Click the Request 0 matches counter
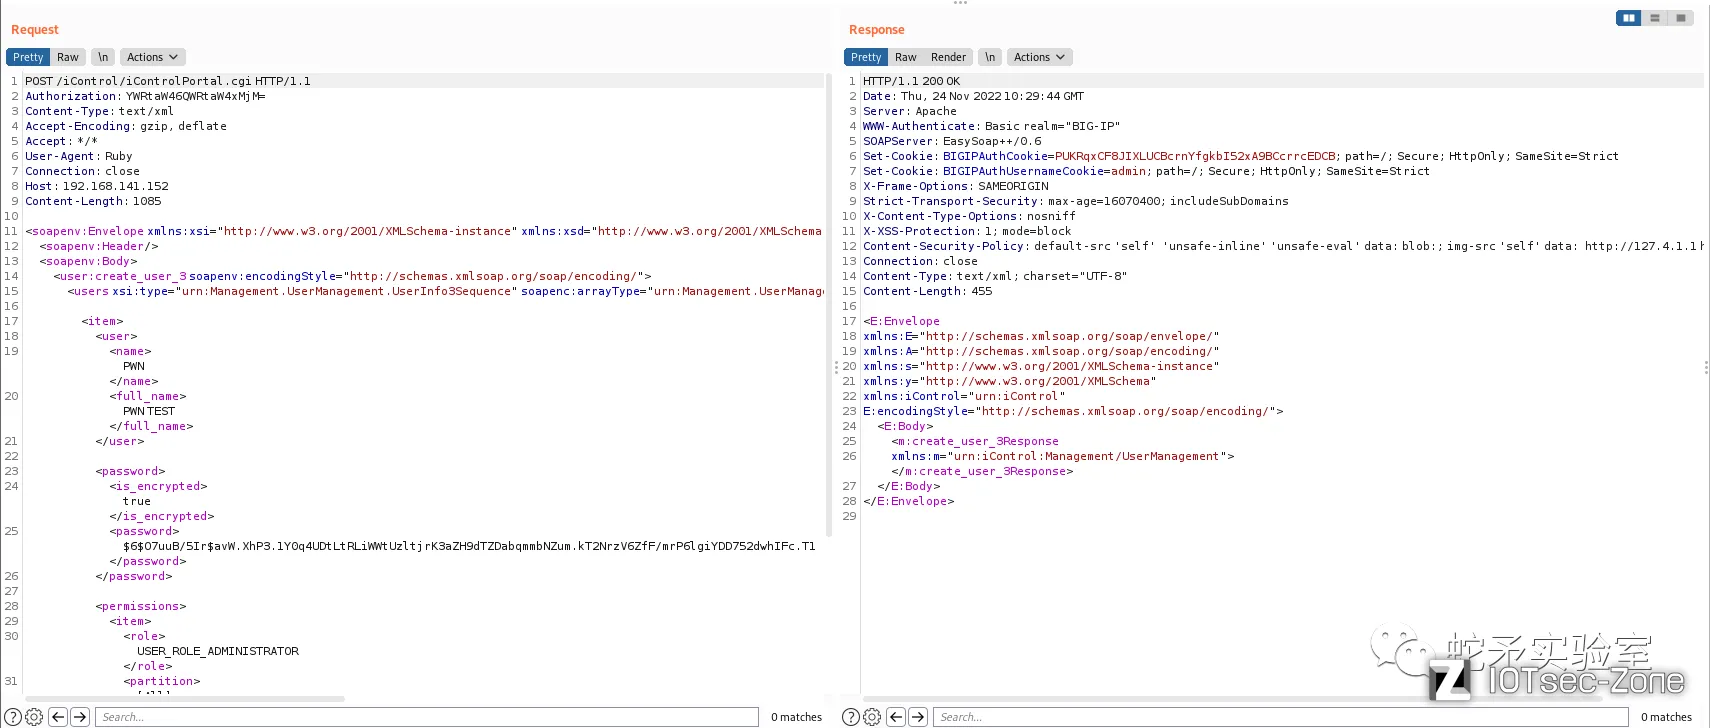Viewport: 1710px width, 728px height. click(x=796, y=717)
